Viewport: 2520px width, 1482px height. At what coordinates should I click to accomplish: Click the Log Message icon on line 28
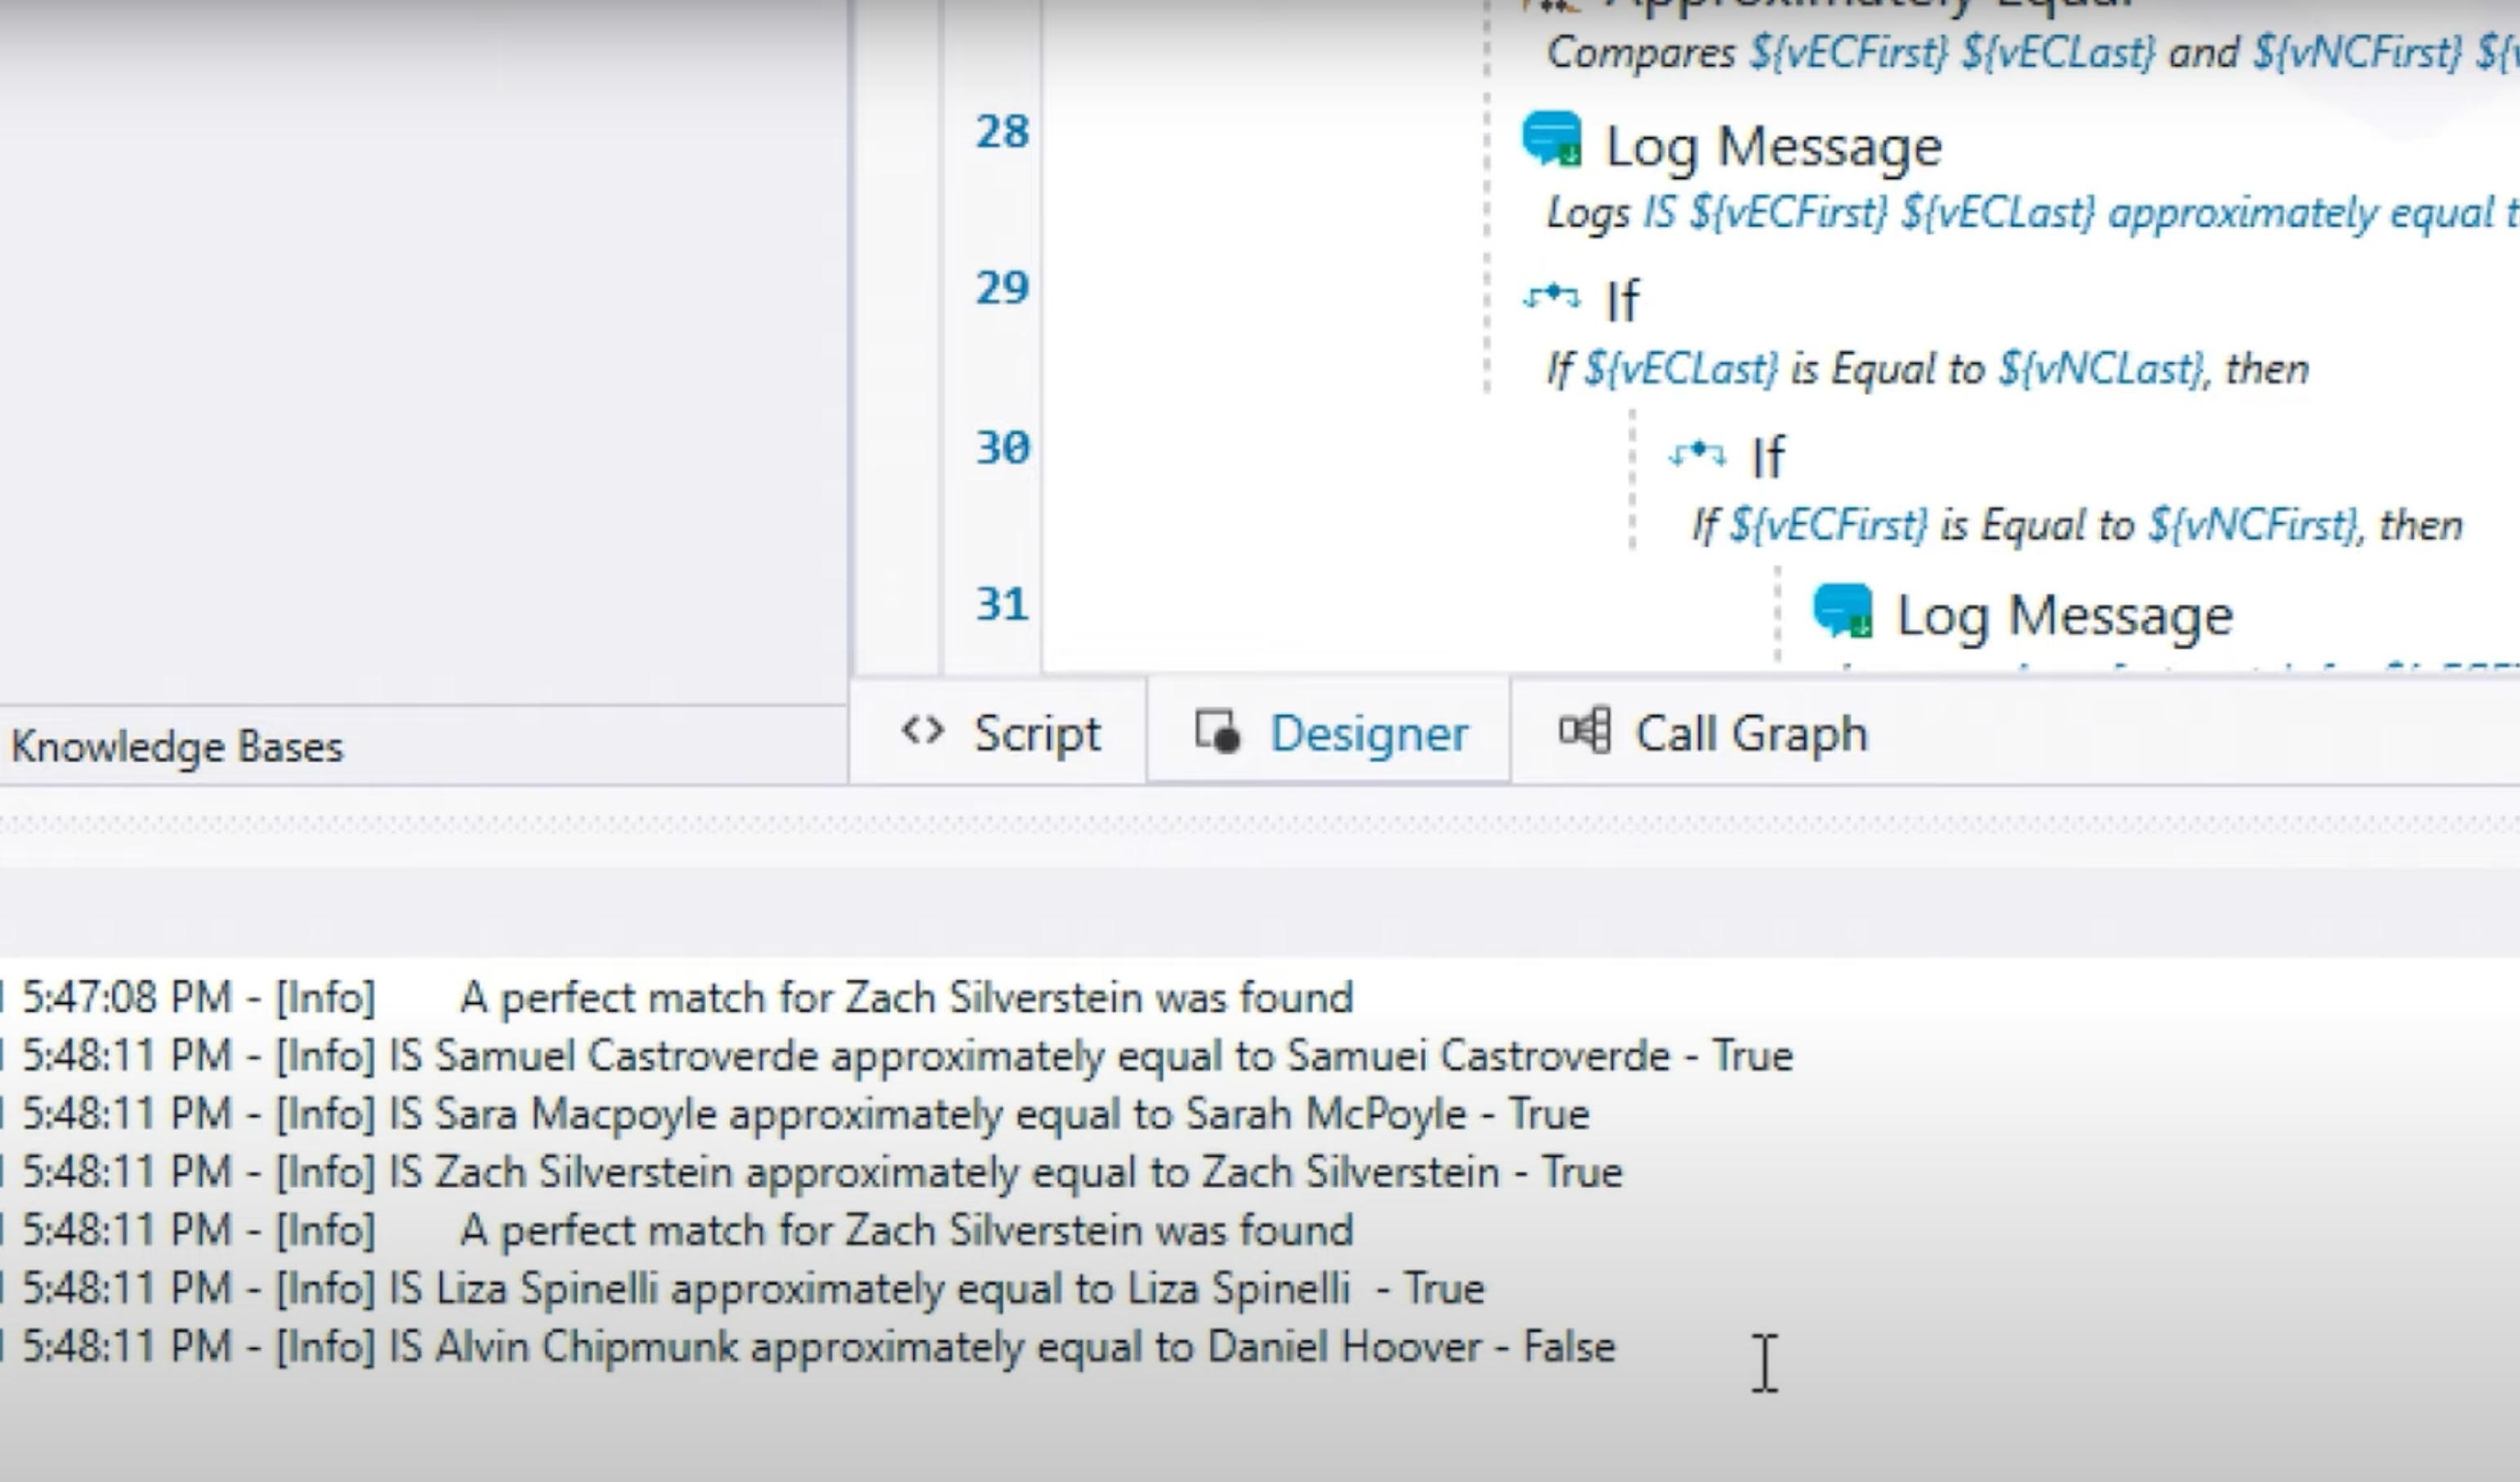pos(1552,138)
